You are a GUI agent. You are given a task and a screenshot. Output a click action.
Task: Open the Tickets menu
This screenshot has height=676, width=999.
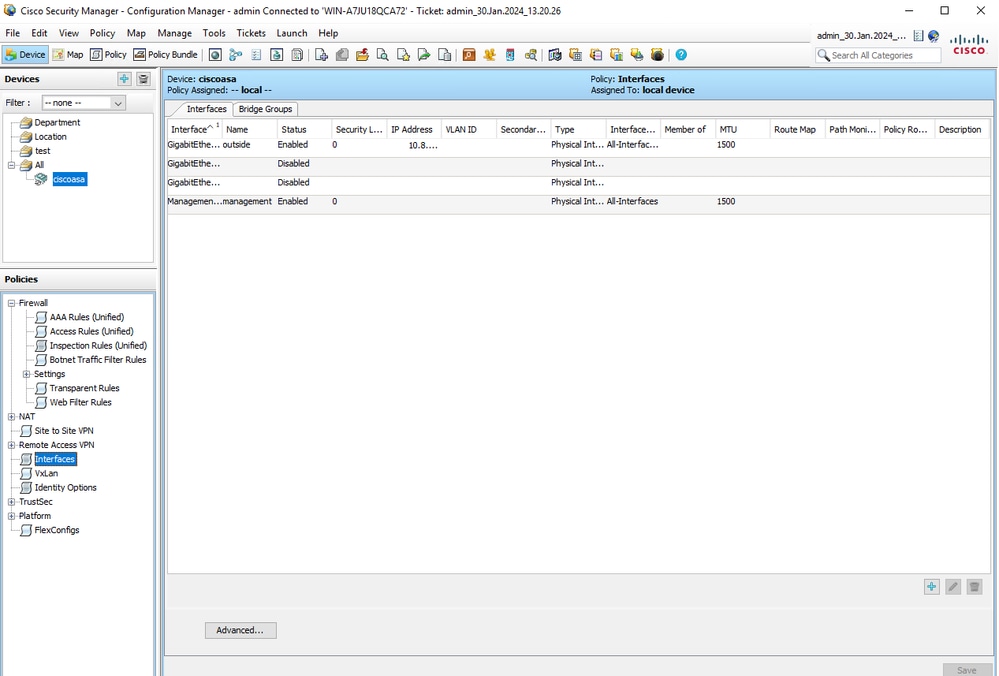[x=251, y=33]
